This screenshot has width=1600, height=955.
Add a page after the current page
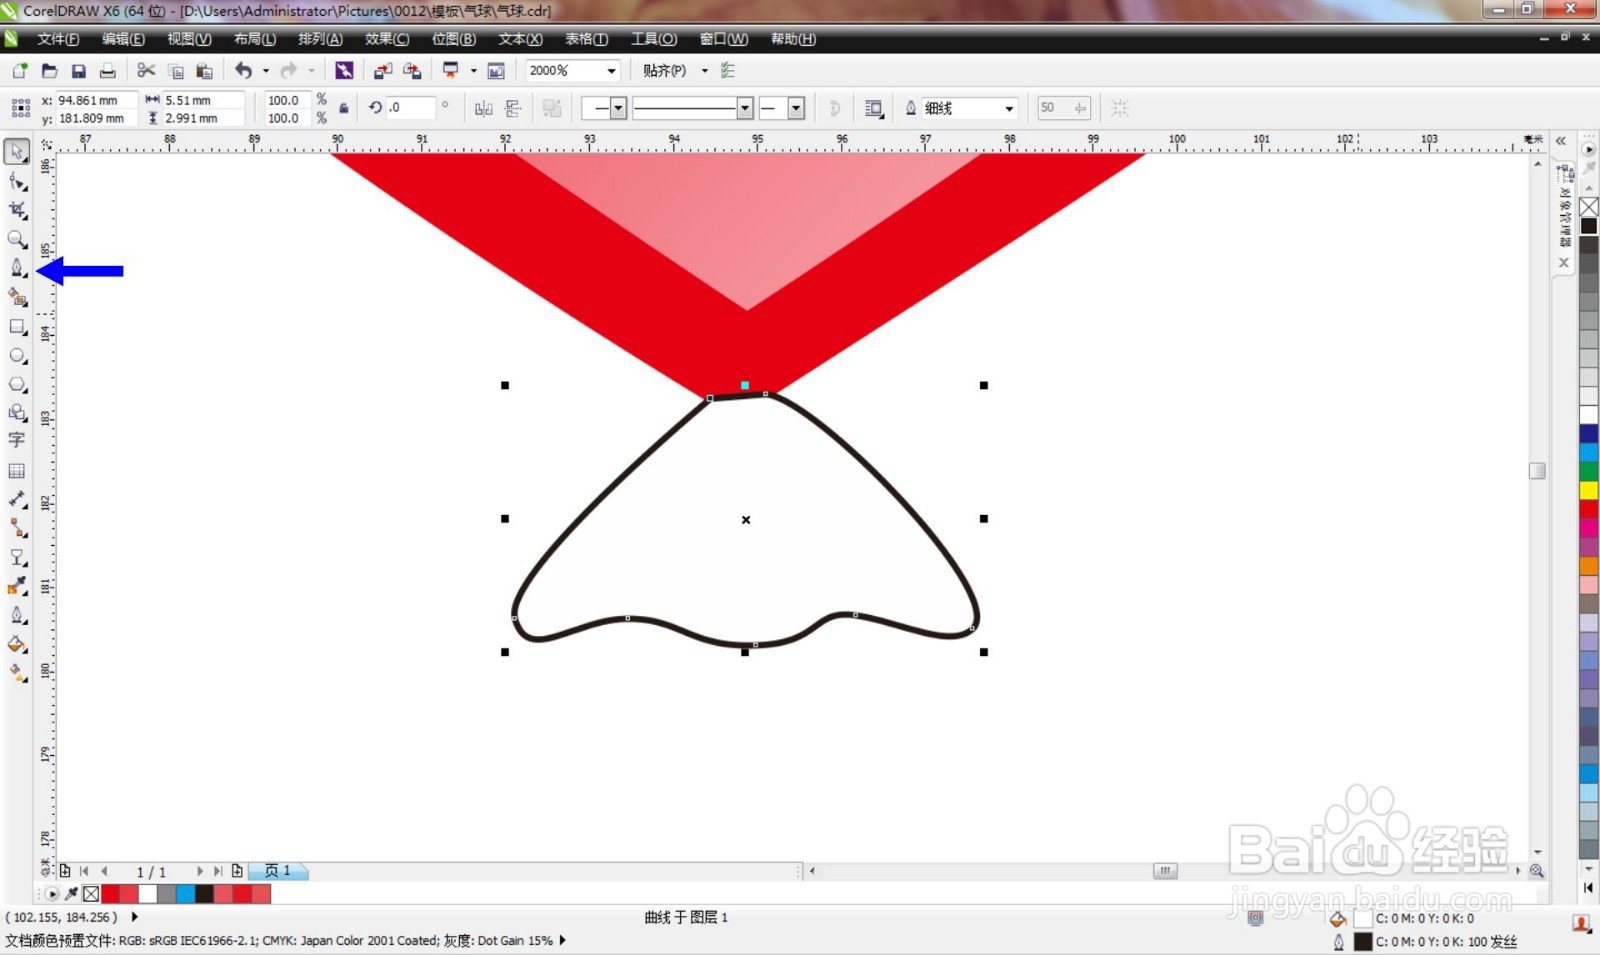pos(237,871)
